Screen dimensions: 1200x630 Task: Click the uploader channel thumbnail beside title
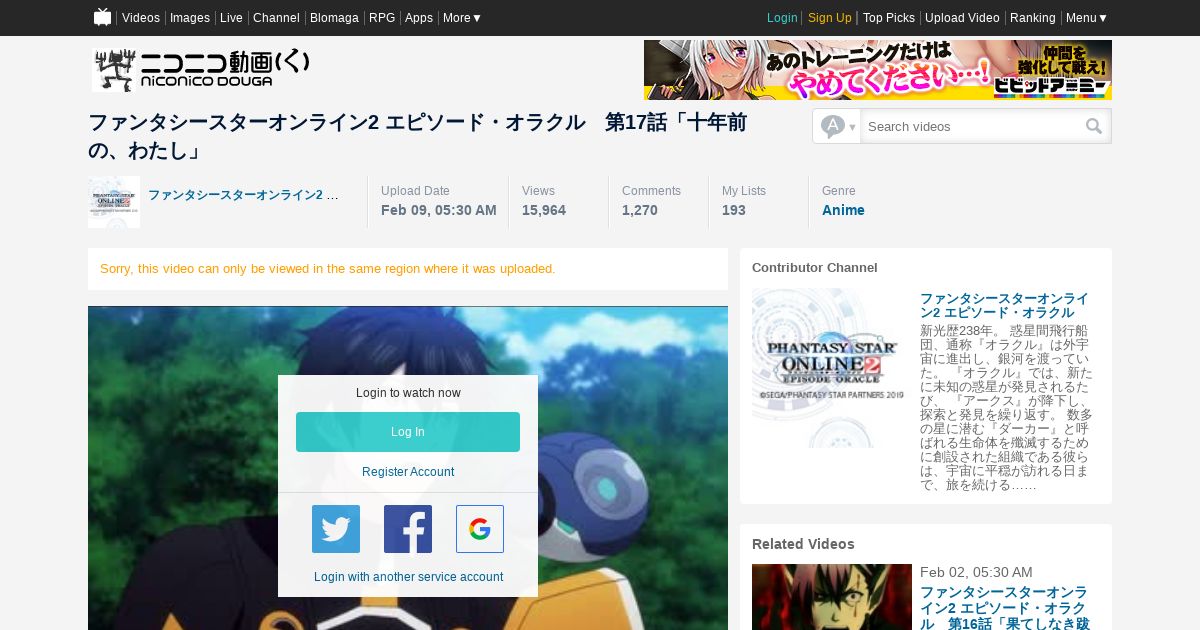[x=114, y=202]
